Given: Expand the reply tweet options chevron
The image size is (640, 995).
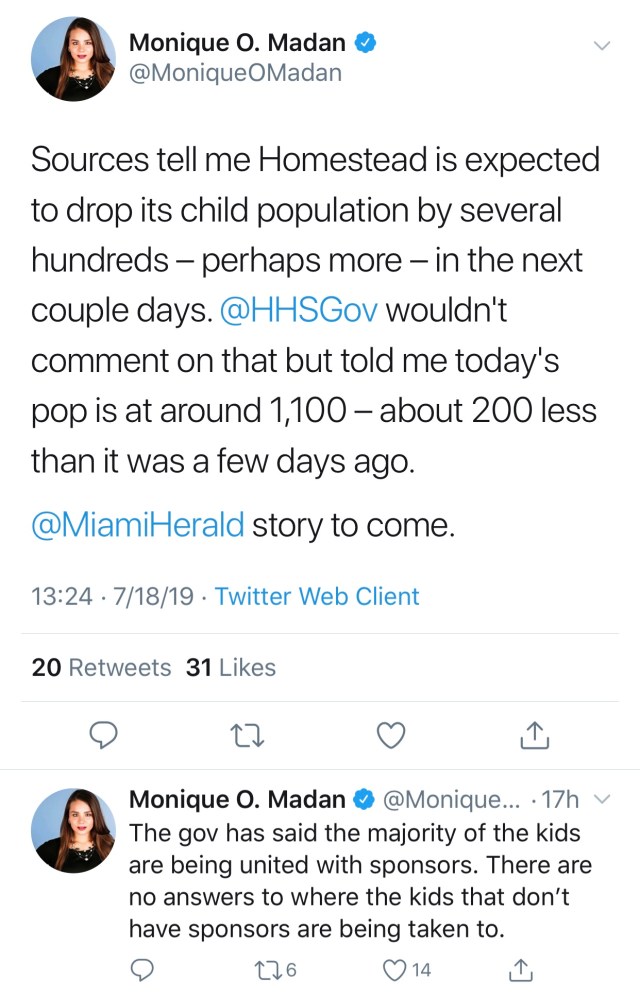Looking at the screenshot, I should coord(601,800).
